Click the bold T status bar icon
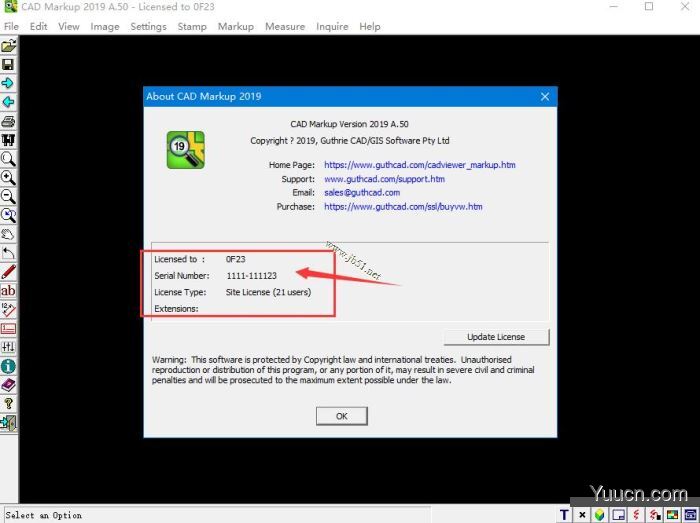 point(564,515)
